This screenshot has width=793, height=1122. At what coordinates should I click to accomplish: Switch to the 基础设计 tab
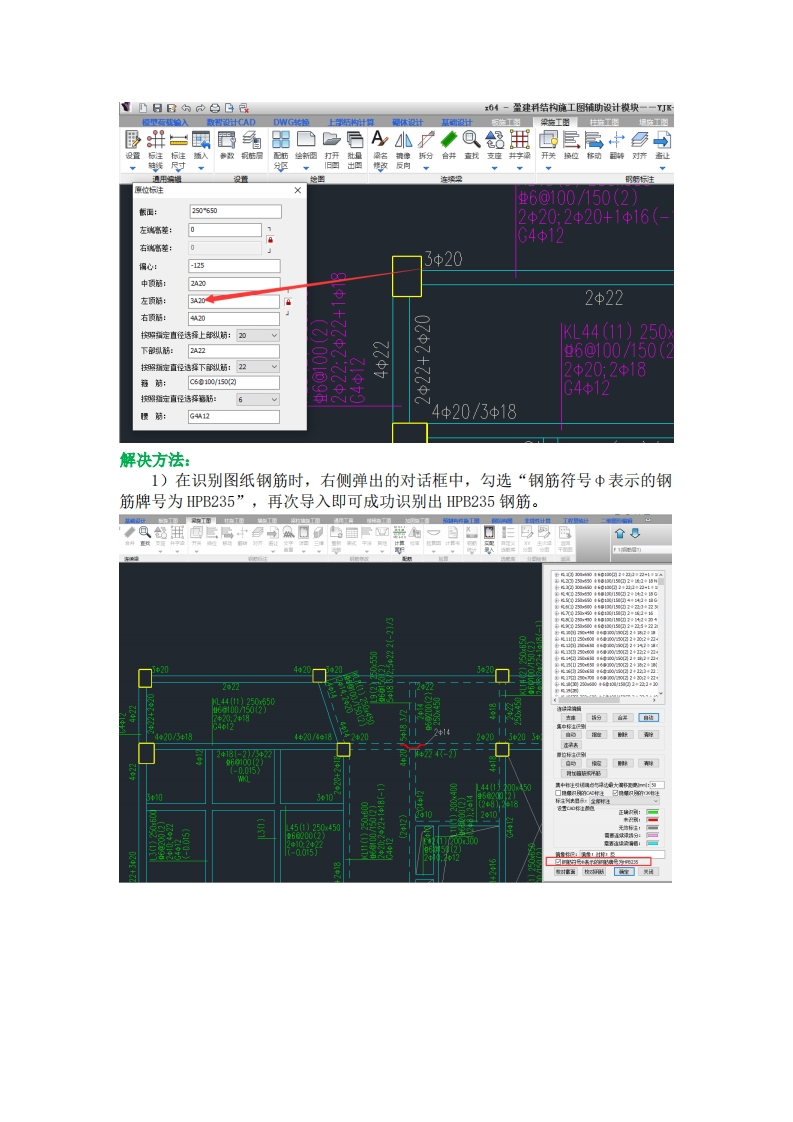[457, 122]
